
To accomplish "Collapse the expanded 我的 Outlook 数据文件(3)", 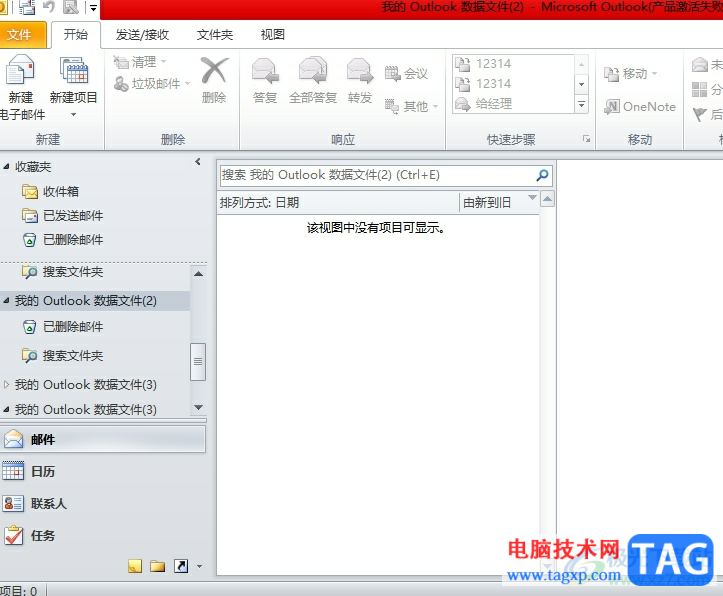I will point(6,409).
